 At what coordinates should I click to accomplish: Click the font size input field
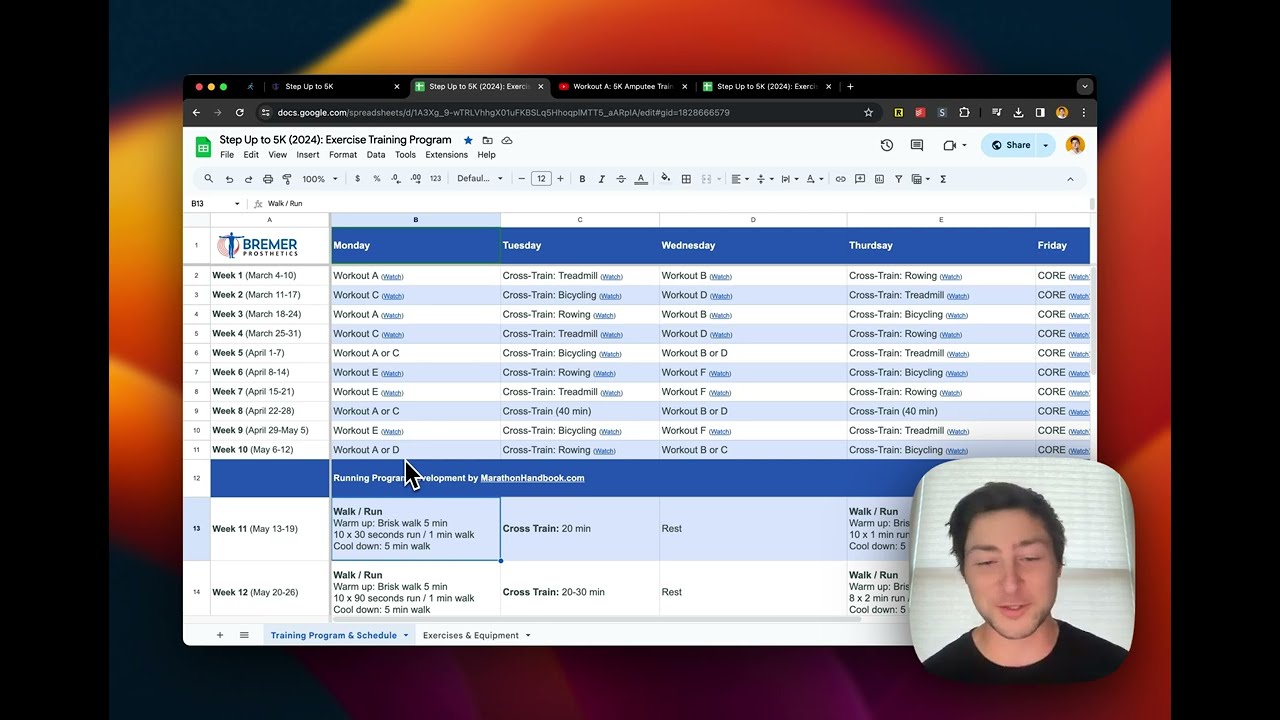(541, 179)
